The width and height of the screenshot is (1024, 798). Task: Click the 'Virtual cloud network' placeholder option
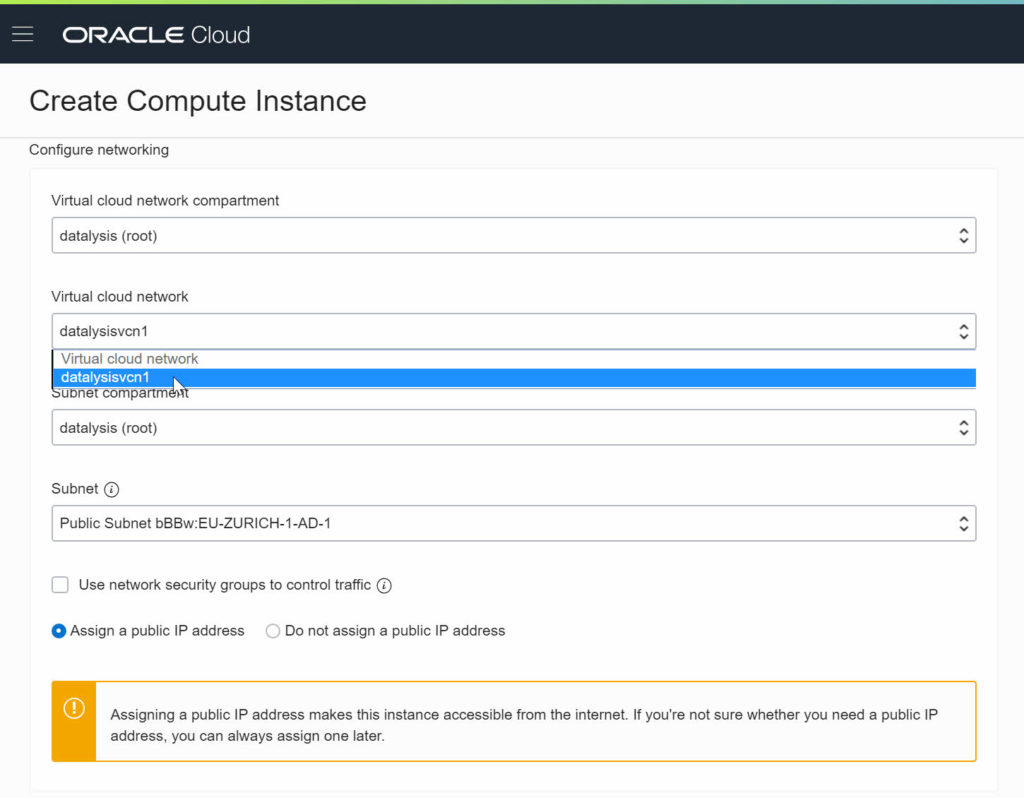point(514,359)
